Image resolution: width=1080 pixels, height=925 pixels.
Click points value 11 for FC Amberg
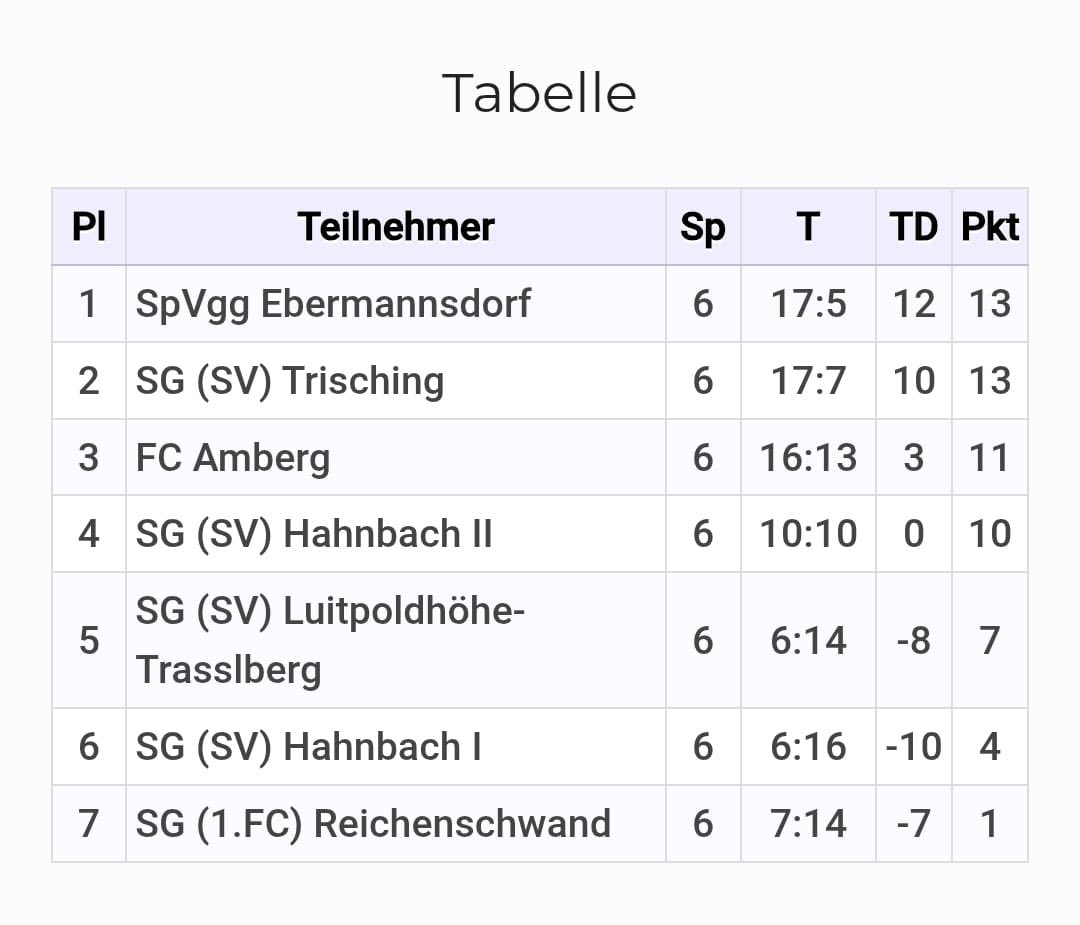[x=990, y=458]
